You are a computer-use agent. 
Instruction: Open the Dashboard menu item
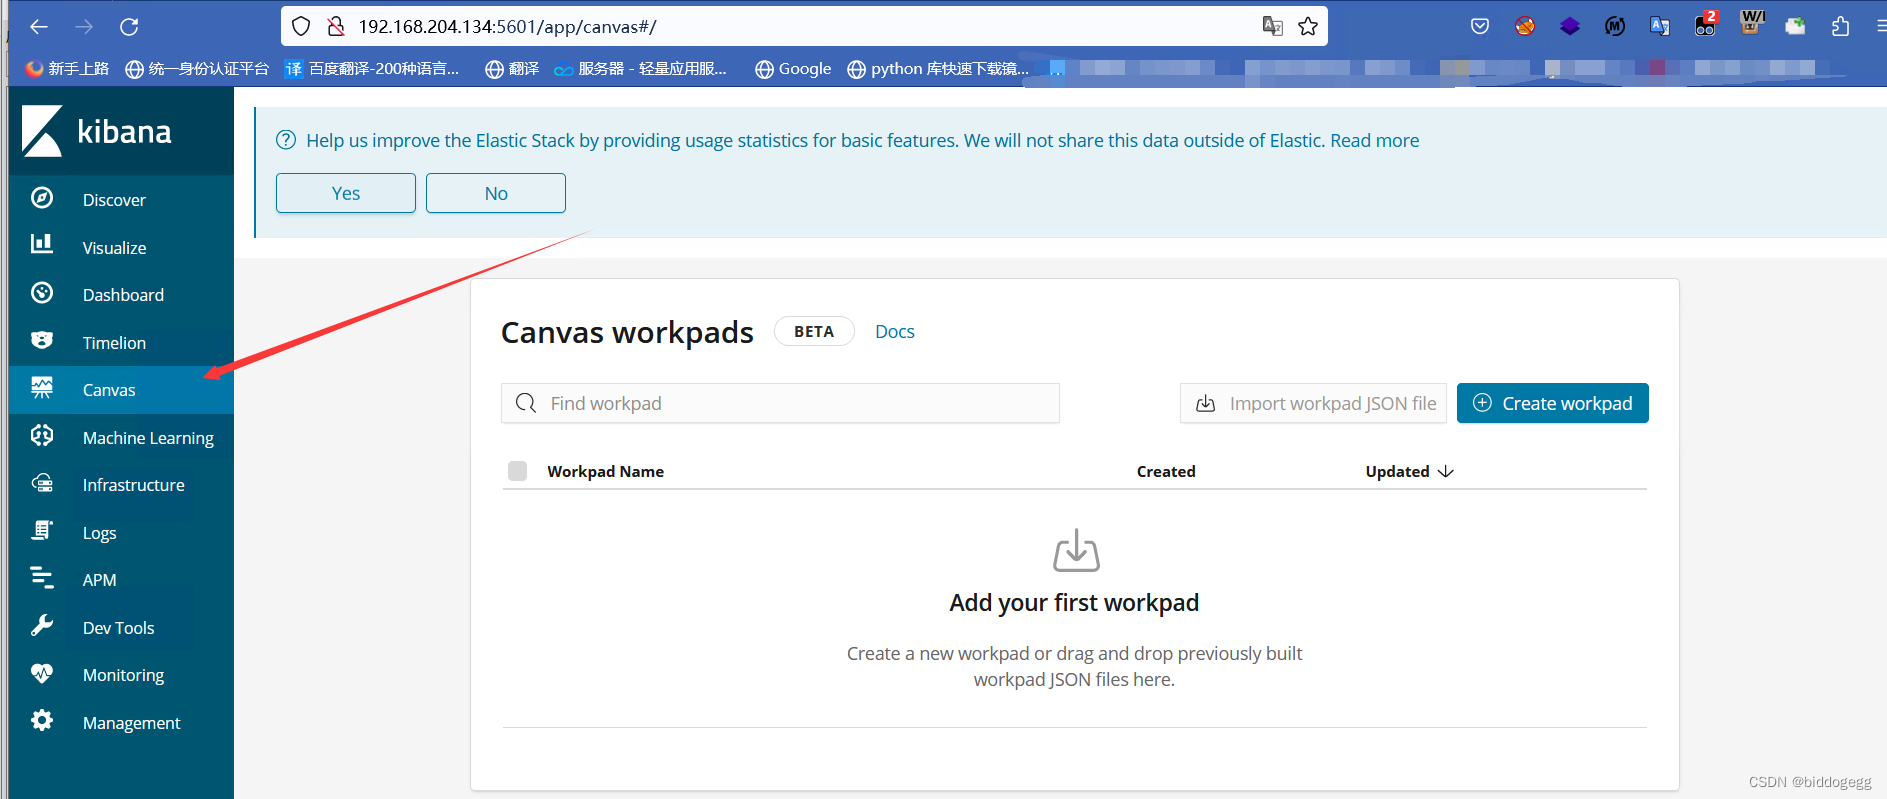tap(123, 295)
